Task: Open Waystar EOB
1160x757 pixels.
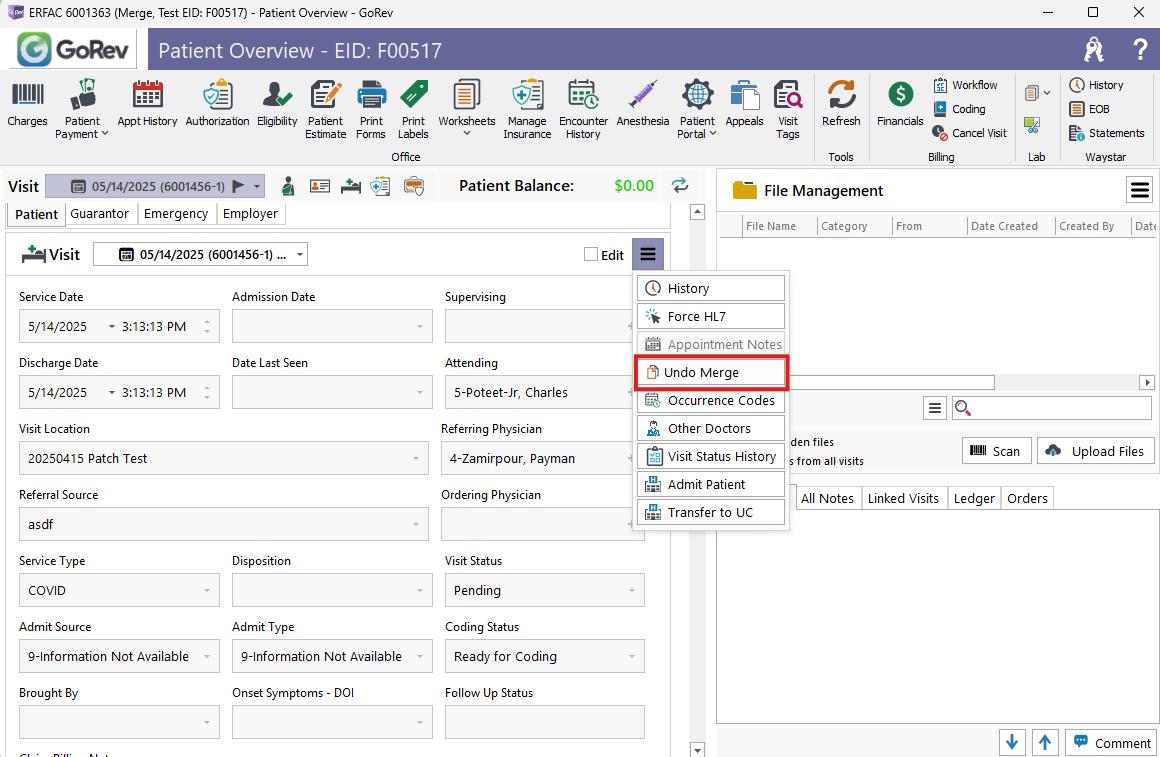Action: click(1090, 109)
